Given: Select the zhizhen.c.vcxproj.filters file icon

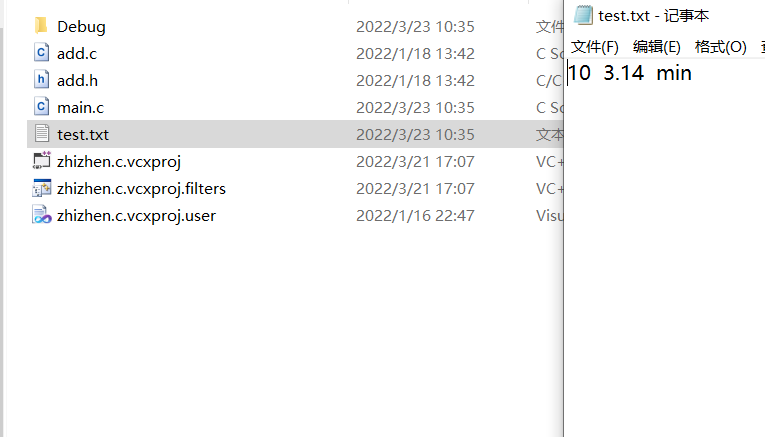Looking at the screenshot, I should pyautogui.click(x=42, y=188).
